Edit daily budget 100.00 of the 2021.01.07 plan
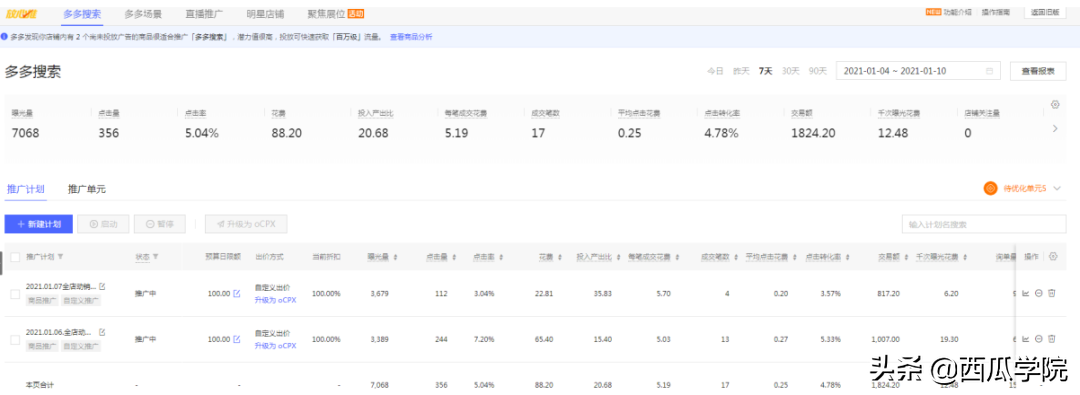 [237, 294]
